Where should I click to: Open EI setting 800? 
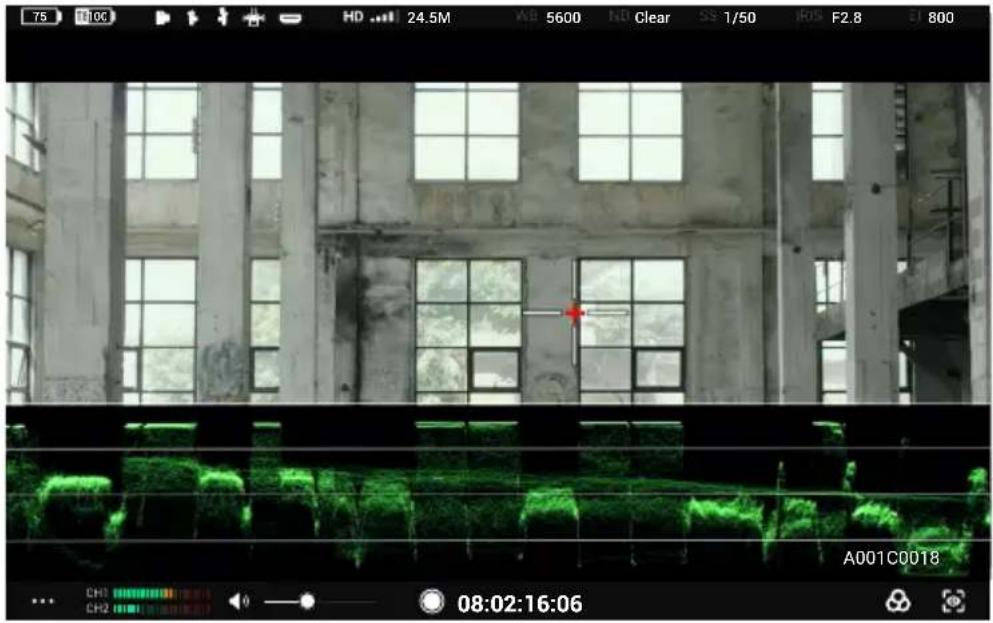tap(932, 18)
